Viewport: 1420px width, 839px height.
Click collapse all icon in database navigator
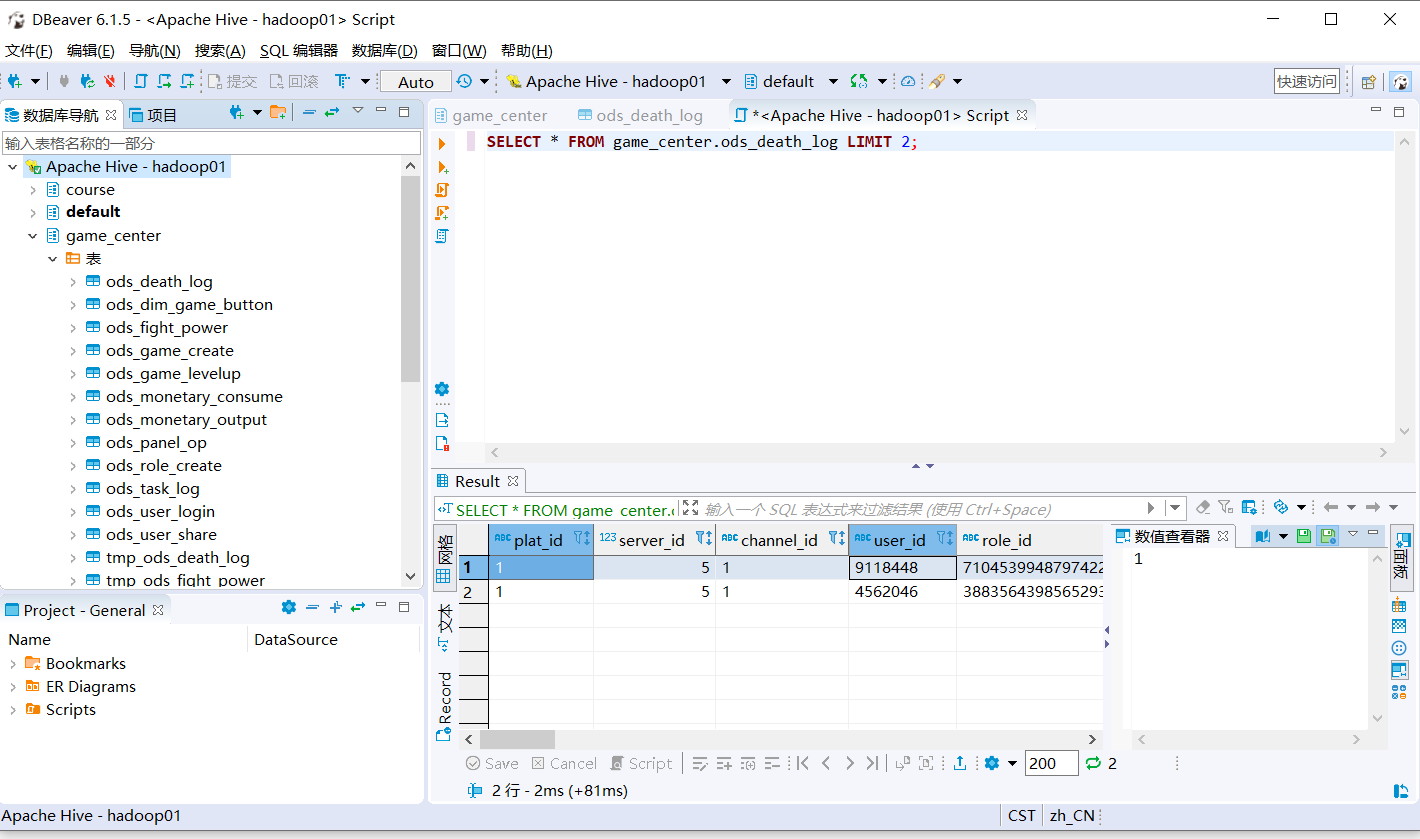(309, 113)
